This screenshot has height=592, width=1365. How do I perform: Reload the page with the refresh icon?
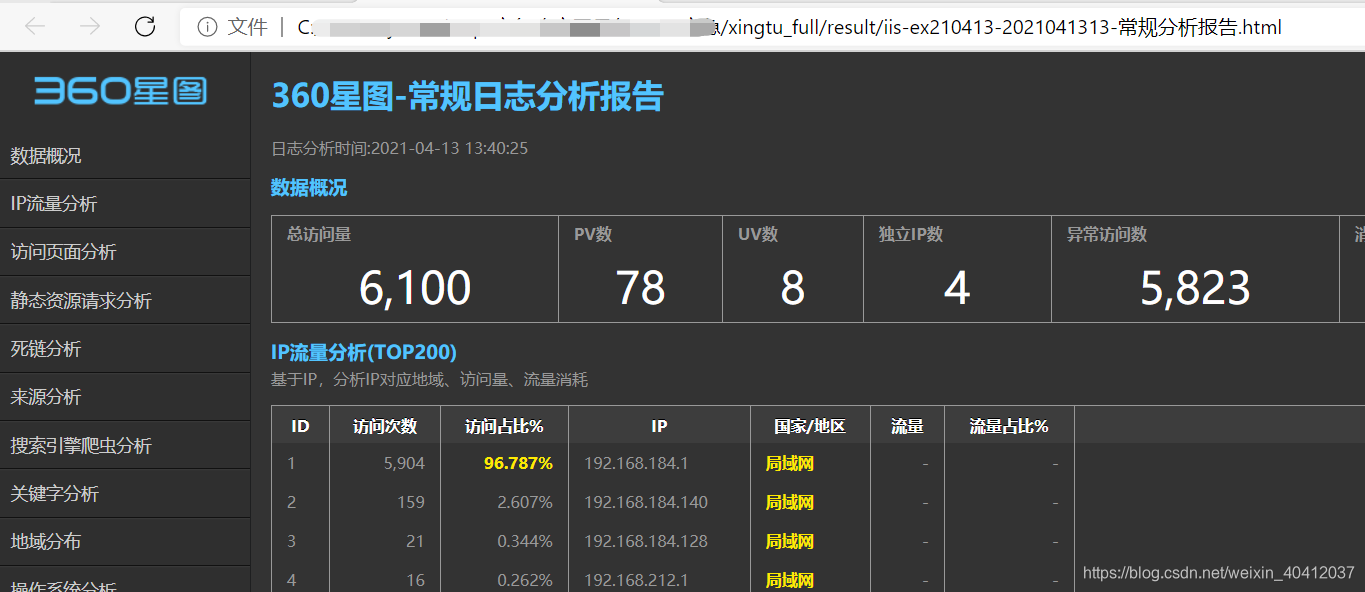[145, 27]
